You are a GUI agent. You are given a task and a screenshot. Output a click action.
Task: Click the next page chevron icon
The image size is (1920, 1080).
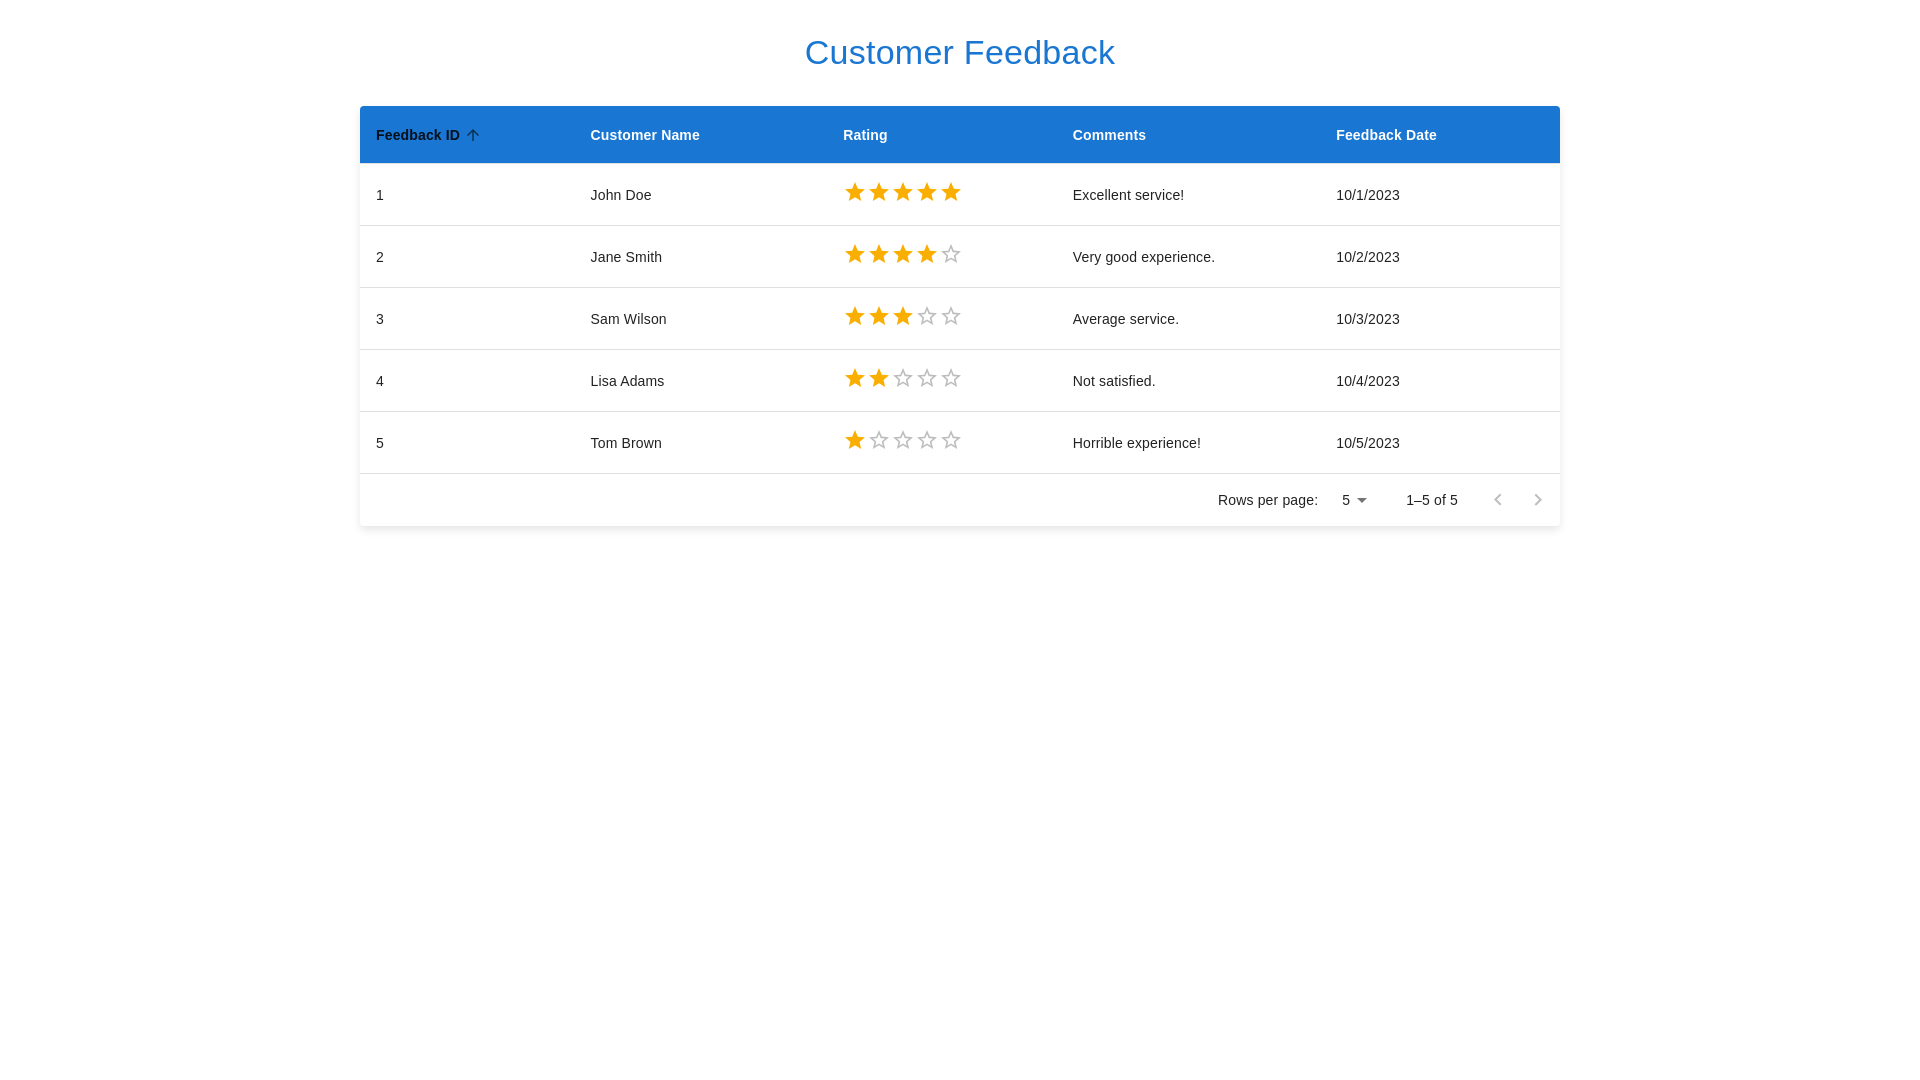[x=1538, y=500]
